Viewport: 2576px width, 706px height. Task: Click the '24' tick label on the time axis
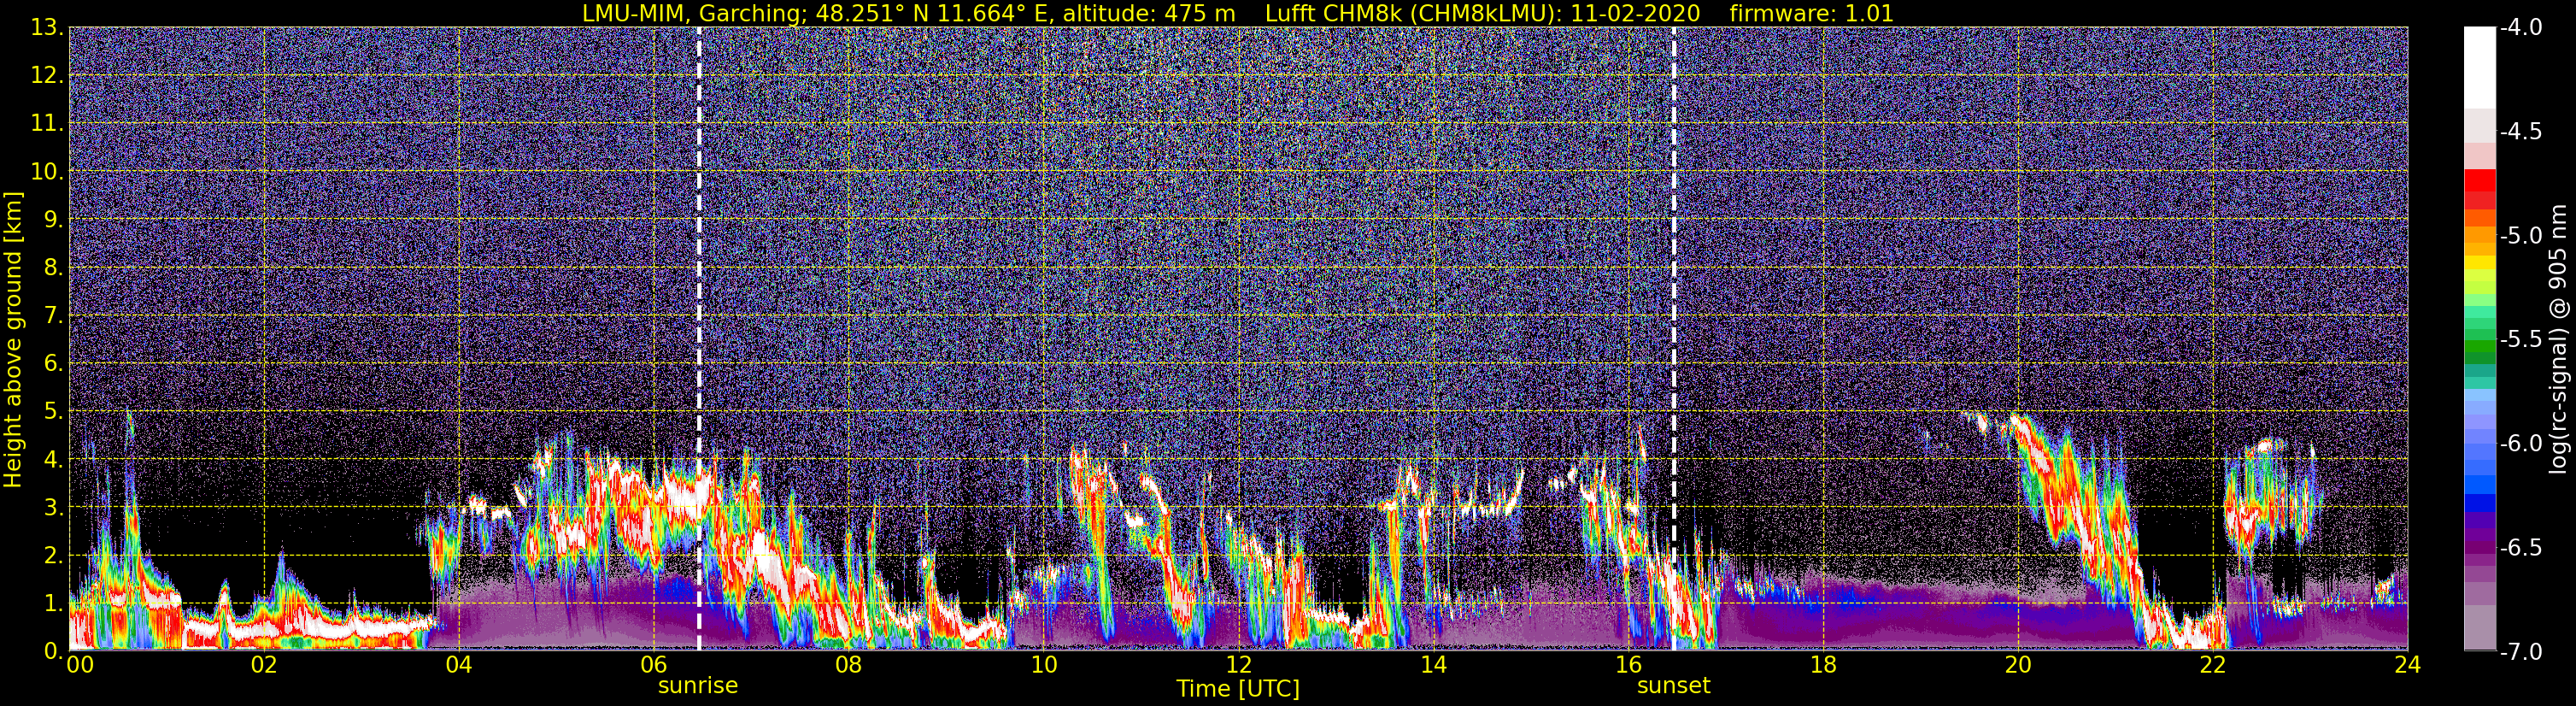[2408, 665]
